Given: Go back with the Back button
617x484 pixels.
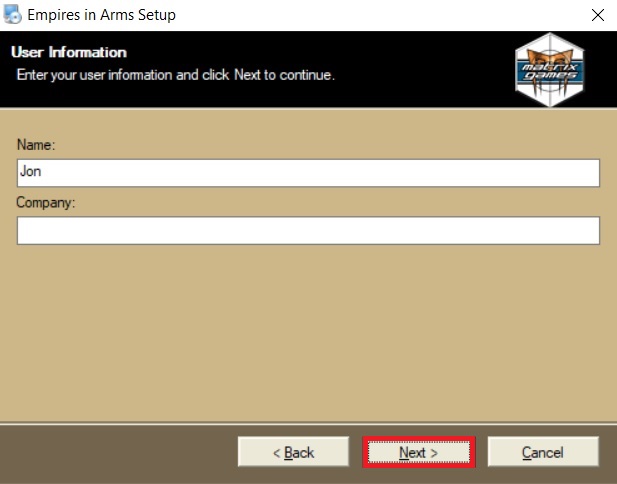Looking at the screenshot, I should pos(293,452).
